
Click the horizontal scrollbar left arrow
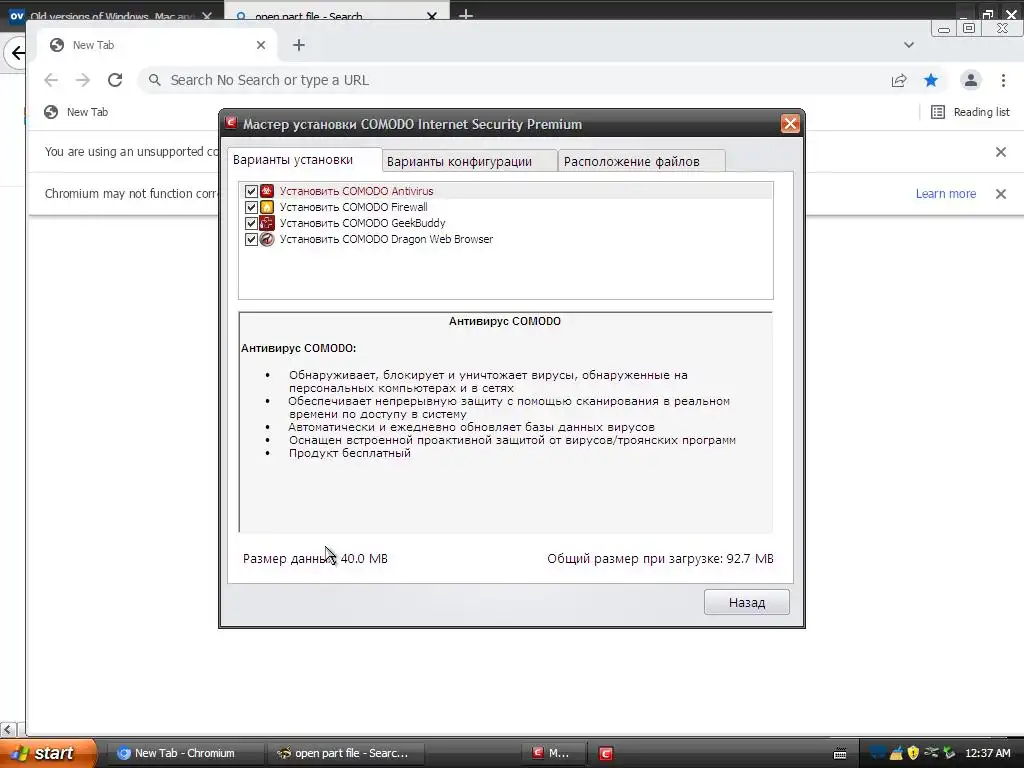[x=8, y=729]
